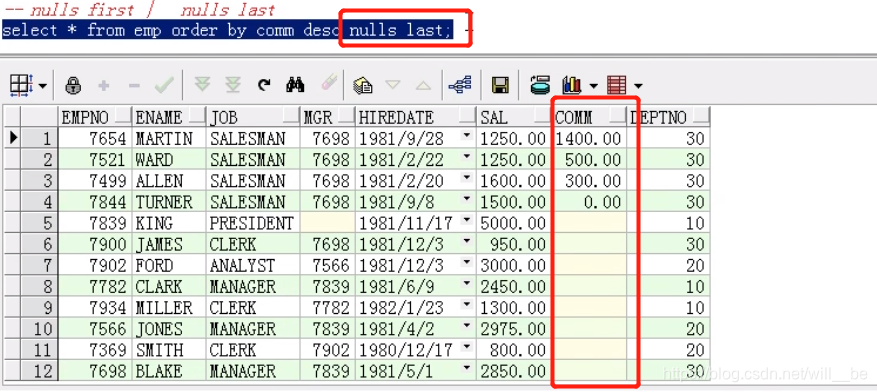Click the cell containing ALLEN
This screenshot has width=877, height=392.
pos(169,181)
